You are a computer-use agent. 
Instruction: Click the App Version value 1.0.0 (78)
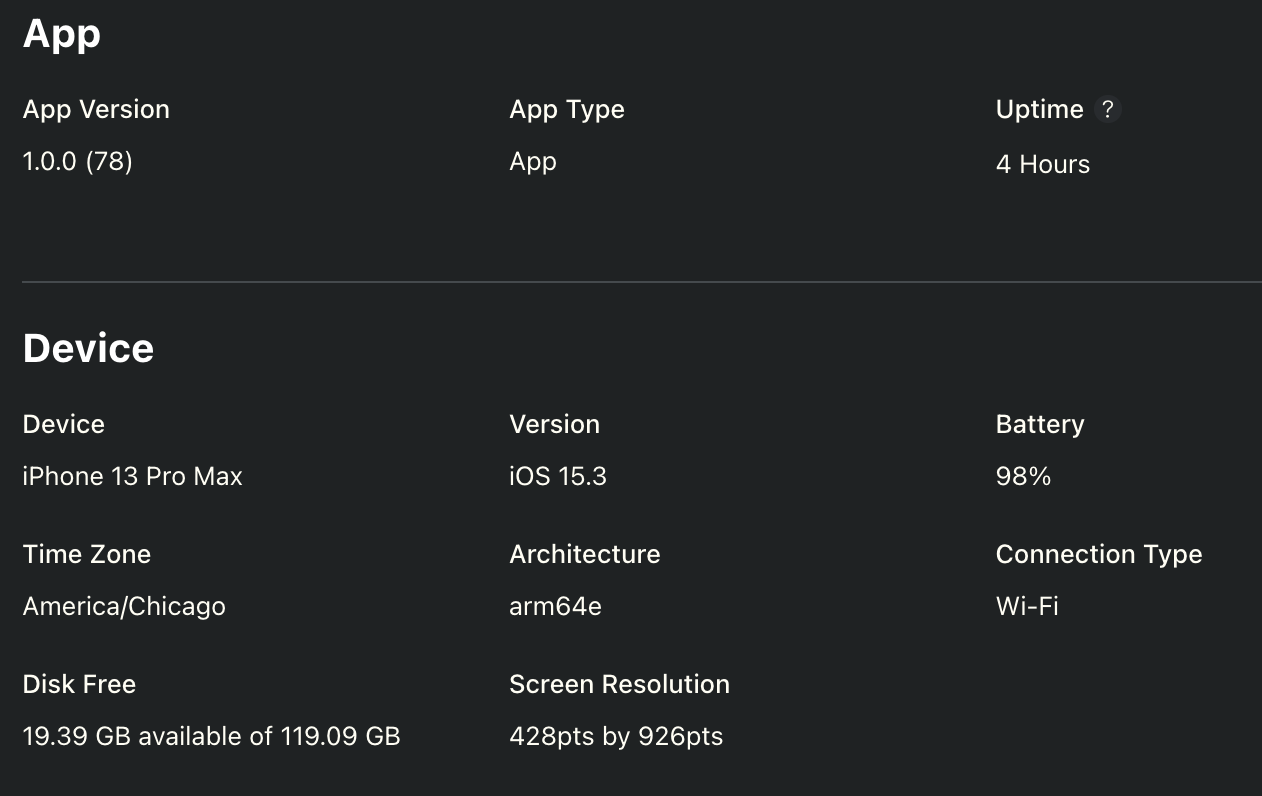(x=77, y=161)
